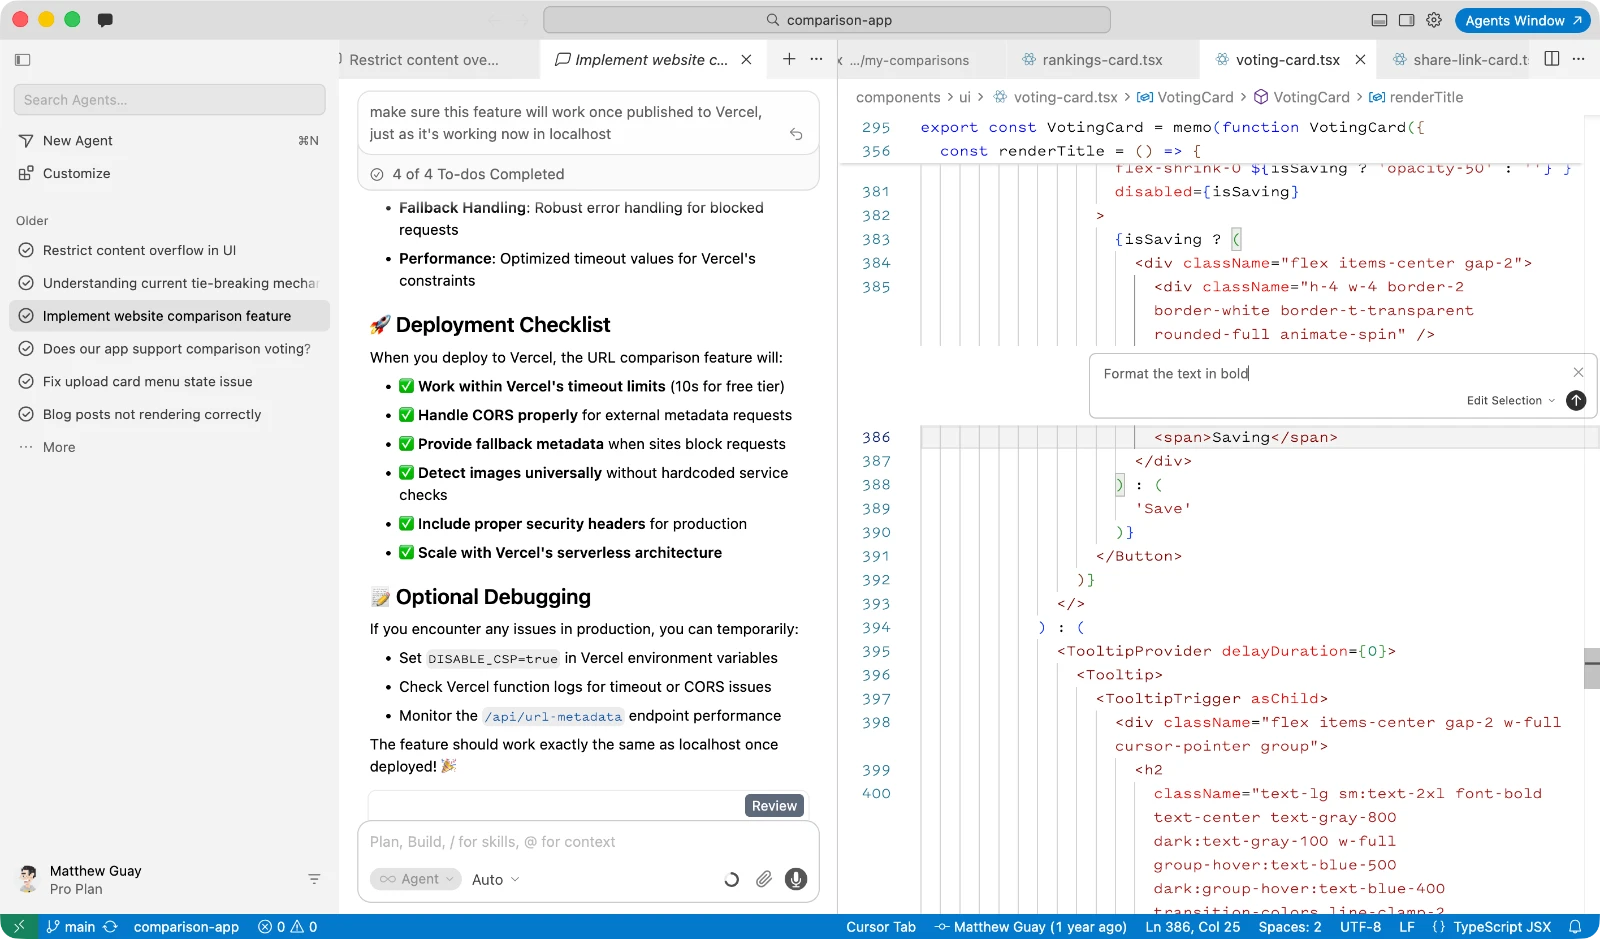Open editor more actions ellipsis
This screenshot has height=939, width=1600.
pos(1579,59)
